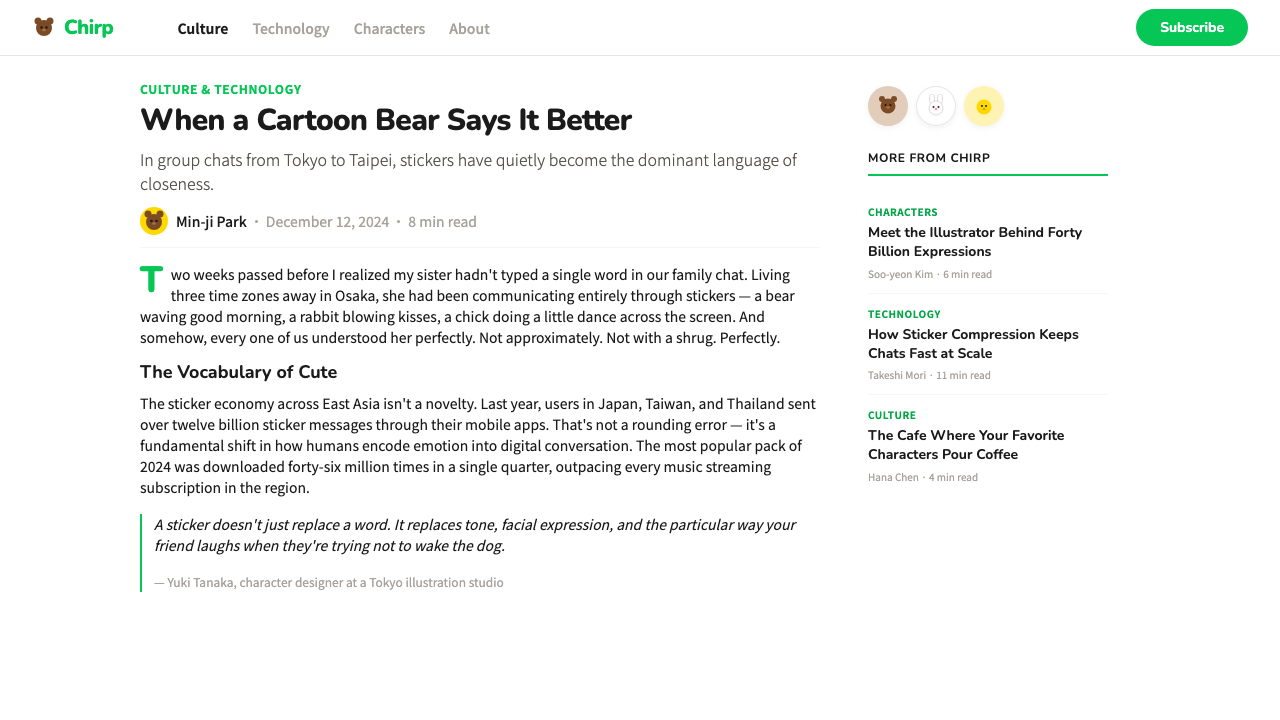Click author name Min-ji Park
This screenshot has height=720, width=1280.
211,221
